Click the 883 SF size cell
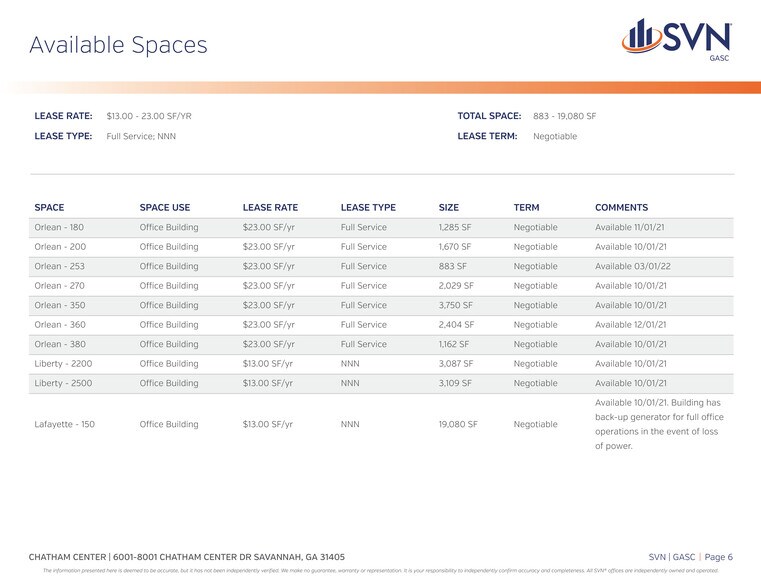This screenshot has width=761, height=588. click(452, 266)
